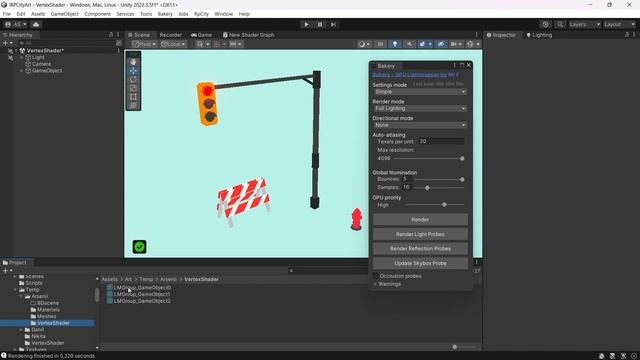
Task: Toggle the Inspector panel lock icon
Action: [627, 35]
